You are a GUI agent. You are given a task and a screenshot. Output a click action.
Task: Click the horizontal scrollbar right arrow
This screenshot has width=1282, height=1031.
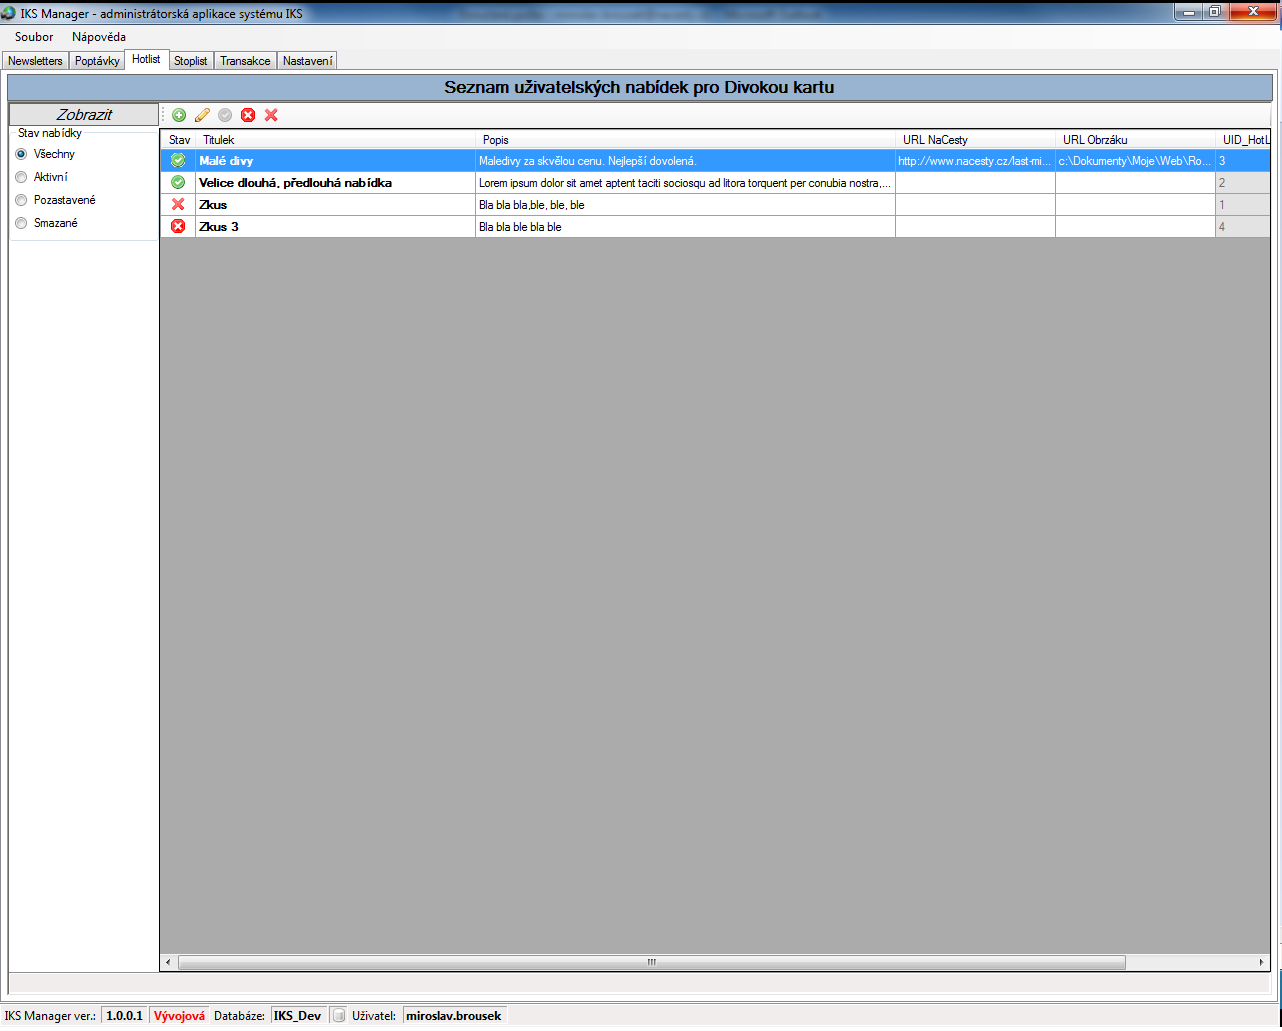[x=1262, y=962]
